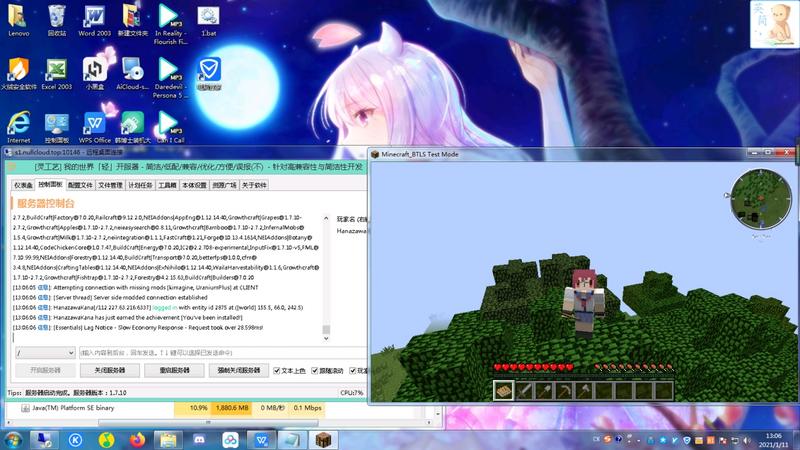The width and height of the screenshot is (800, 450).
Task: Open the 新建文件夹 folder on desktop
Action: pos(132,20)
